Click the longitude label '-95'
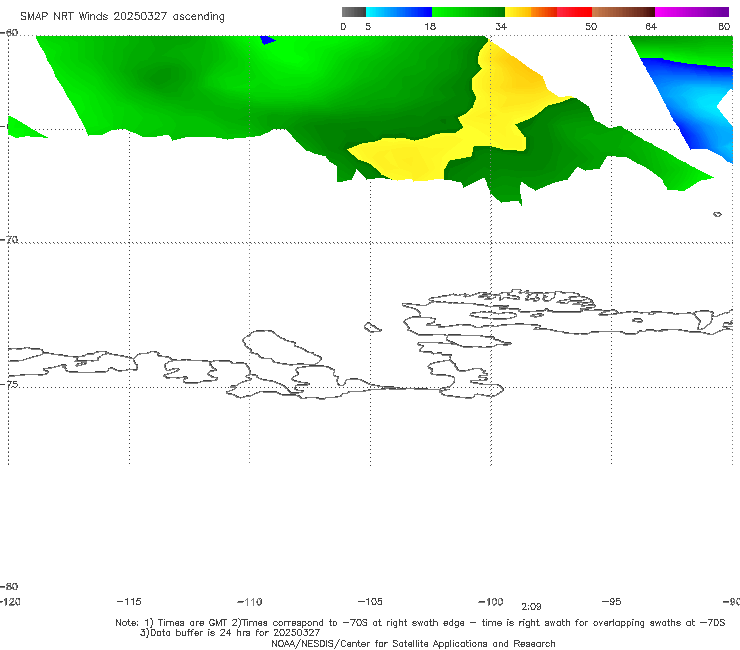The width and height of the screenshot is (740, 650). pyautogui.click(x=612, y=601)
